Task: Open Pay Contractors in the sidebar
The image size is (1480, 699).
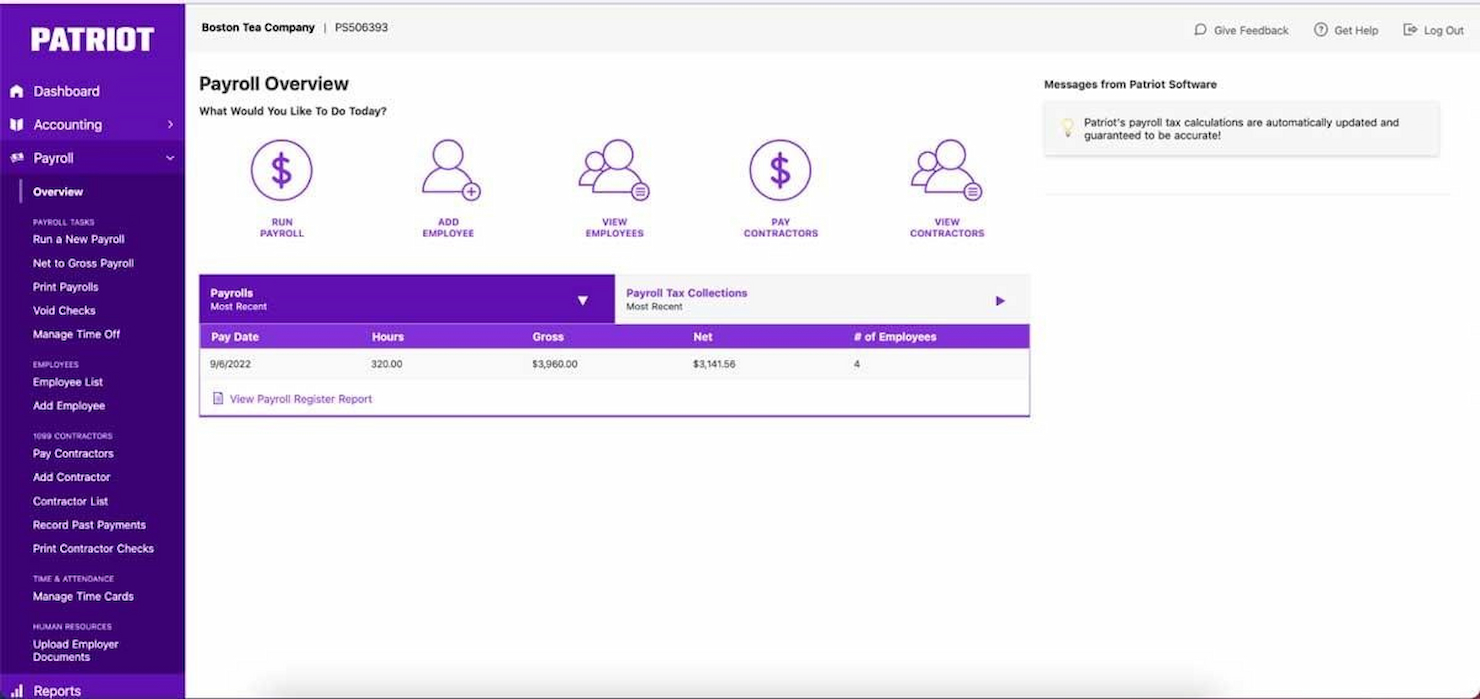Action: click(73, 453)
